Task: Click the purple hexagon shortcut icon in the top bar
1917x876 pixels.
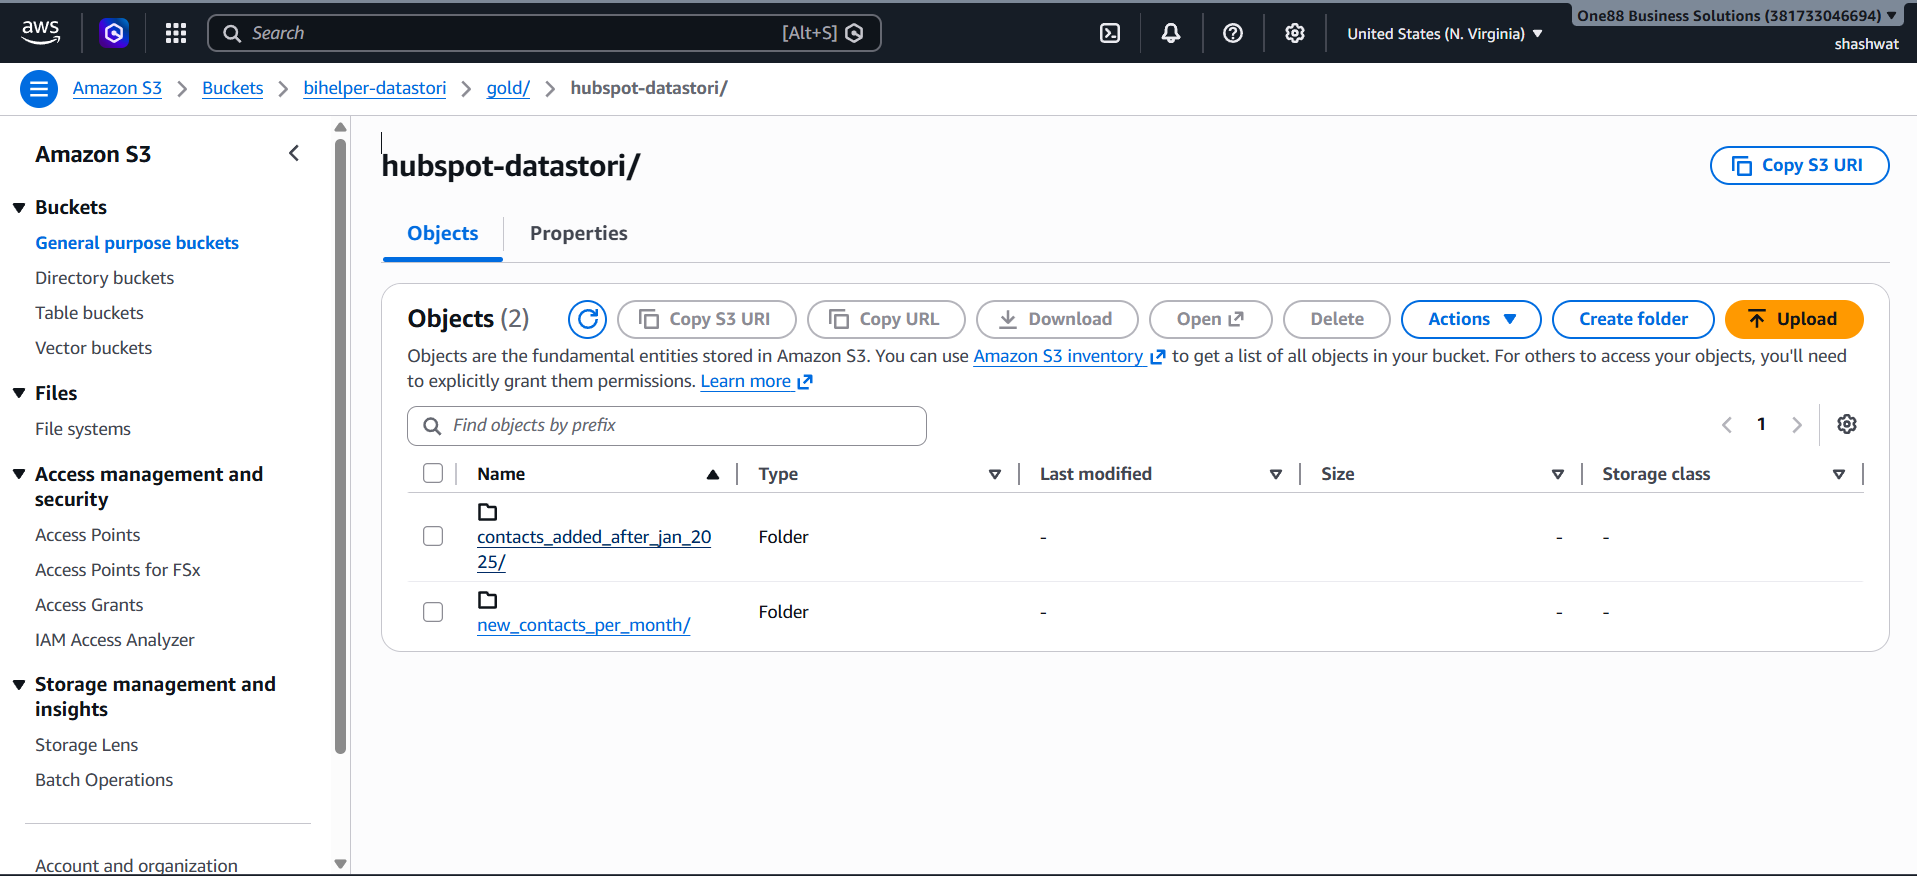Action: 114,33
